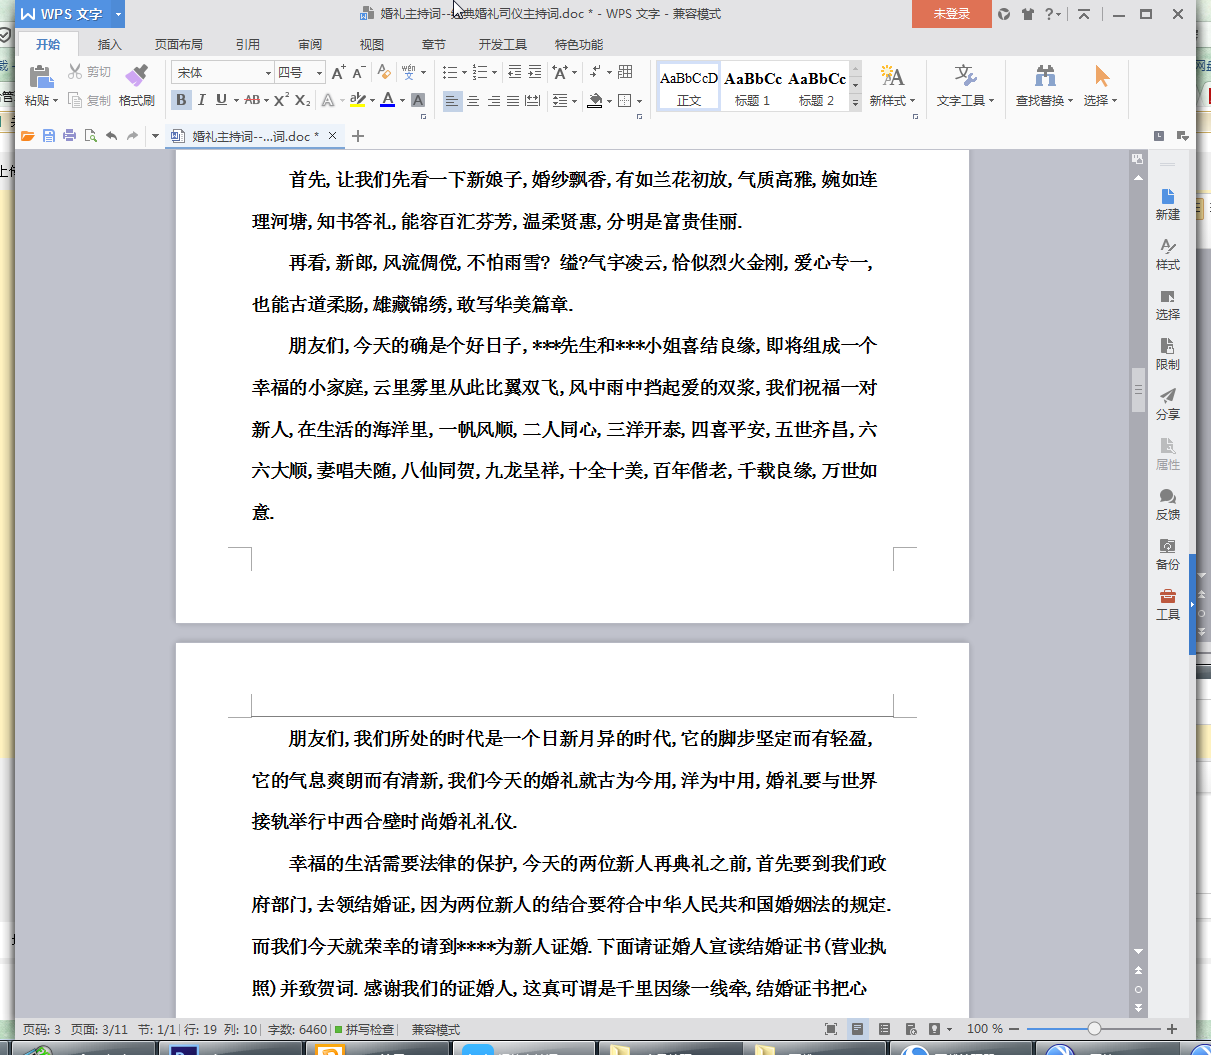Click the print icon in quick toolbar
This screenshot has height=1055, width=1211.
click(x=69, y=136)
